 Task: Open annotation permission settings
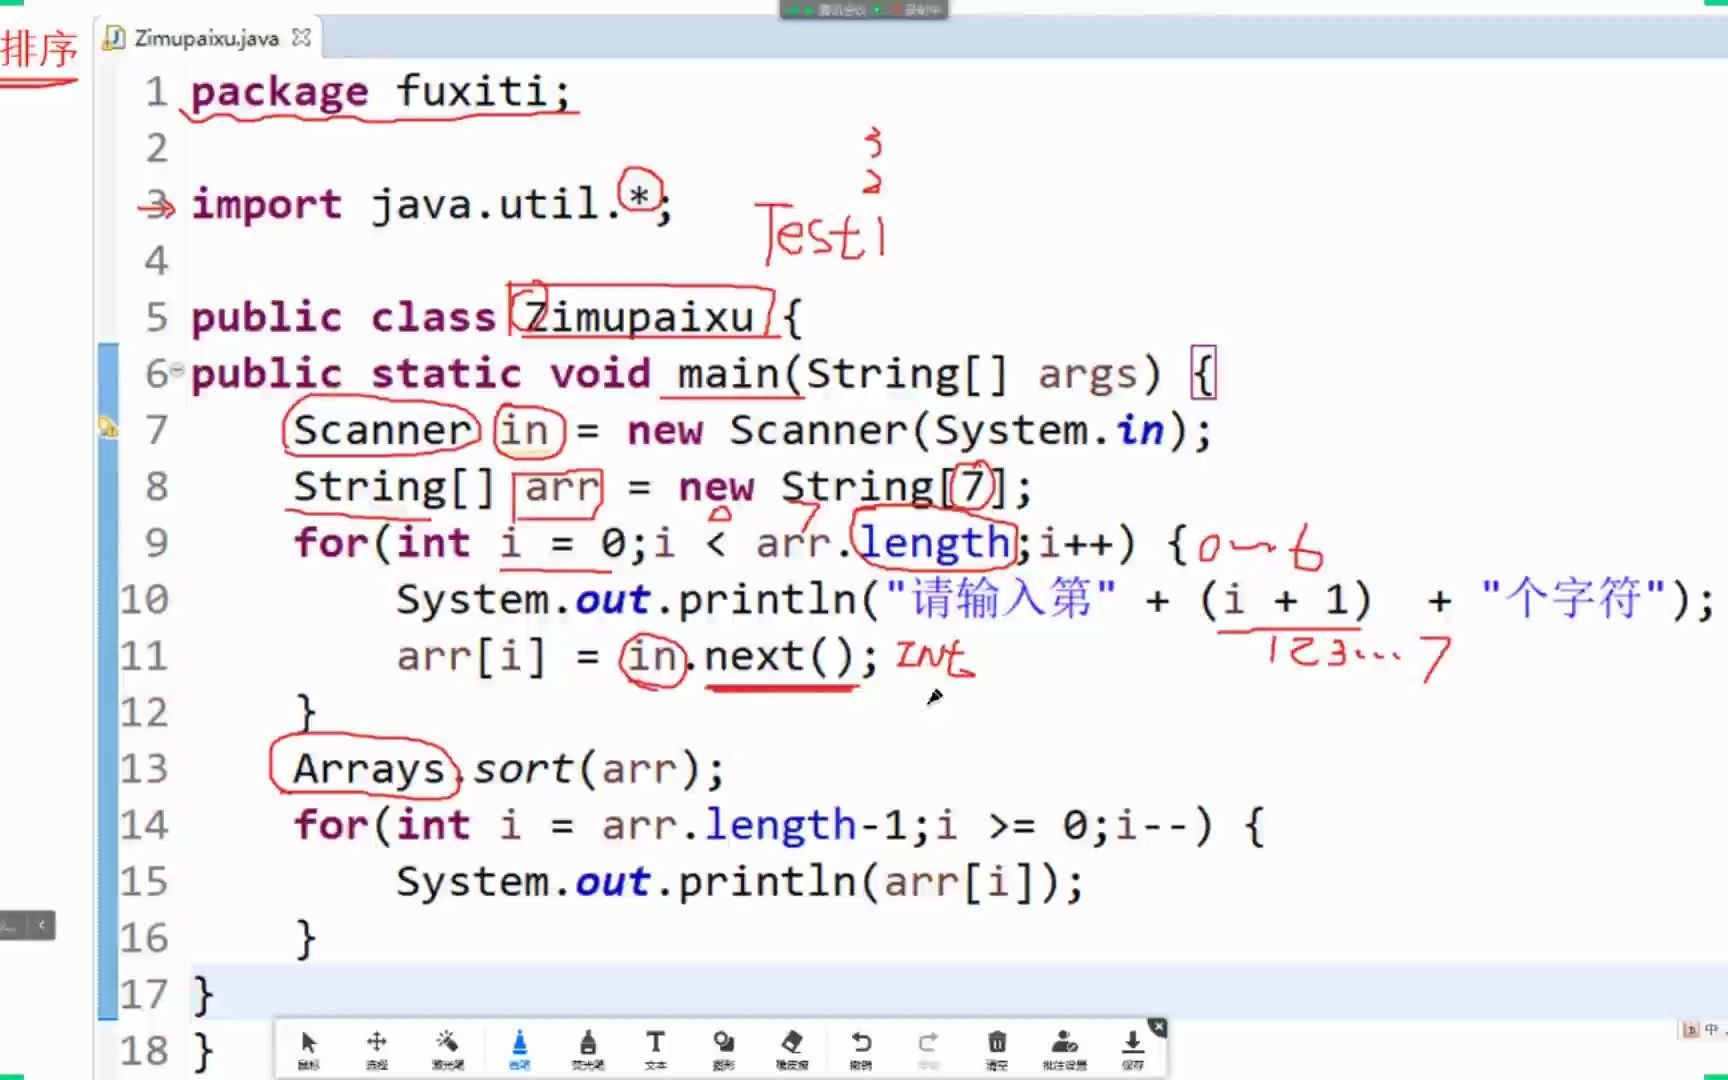pos(1065,1049)
